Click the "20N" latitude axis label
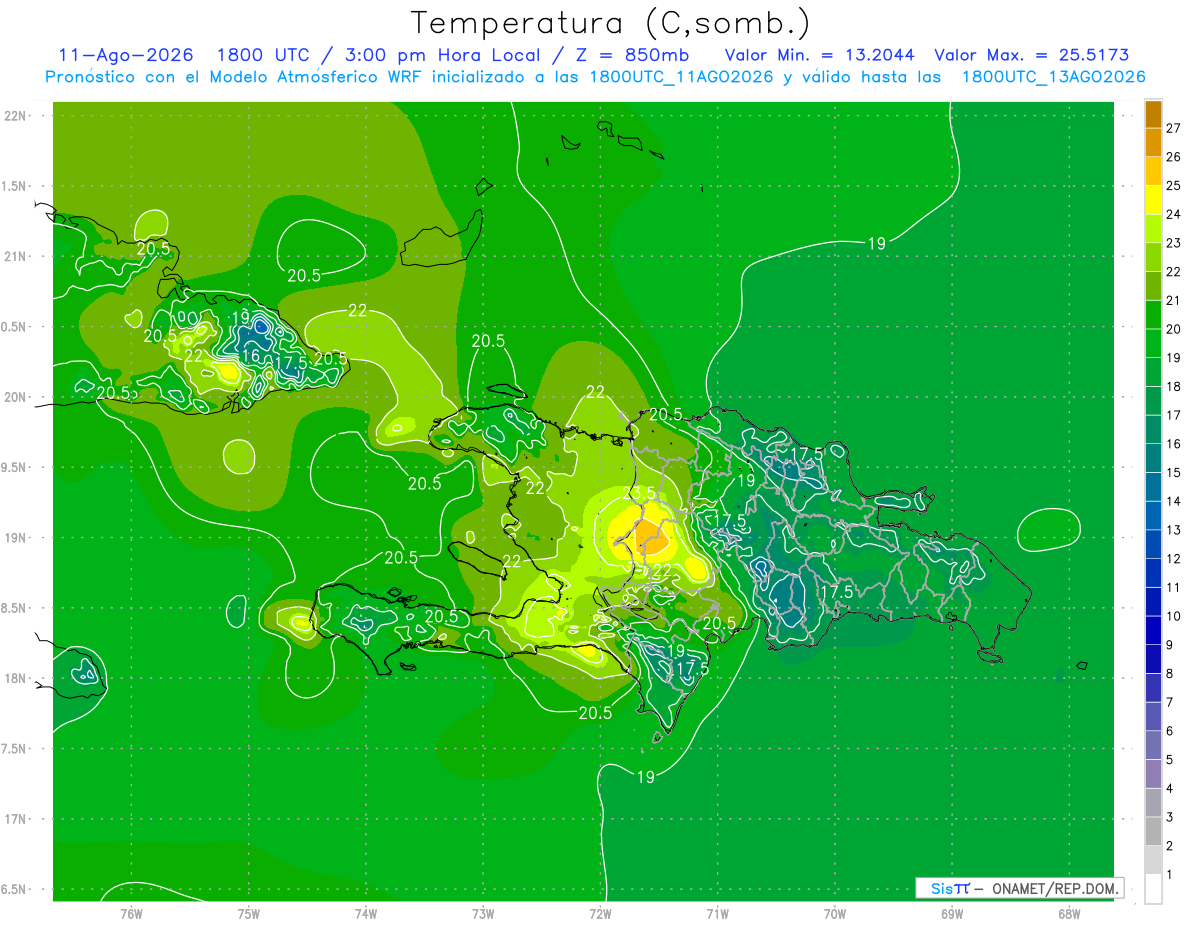The image size is (1200, 927). [x=15, y=397]
